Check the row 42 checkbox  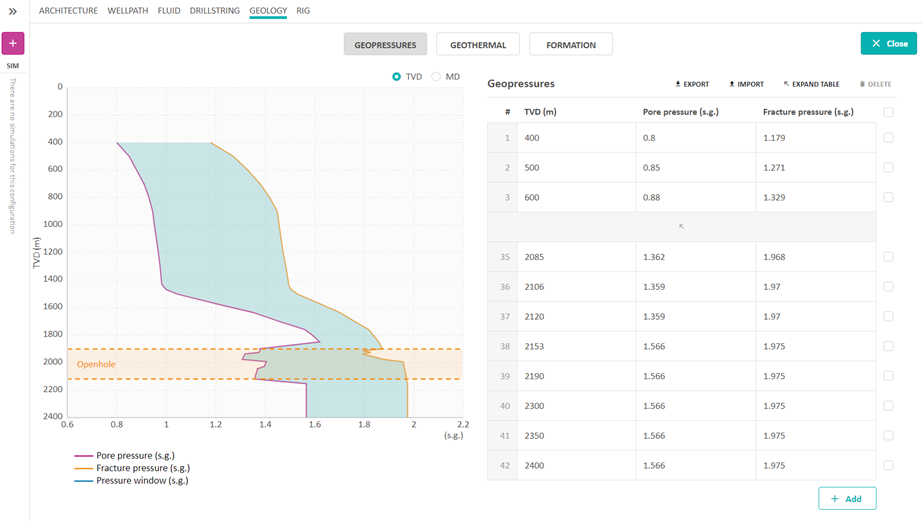(888, 466)
